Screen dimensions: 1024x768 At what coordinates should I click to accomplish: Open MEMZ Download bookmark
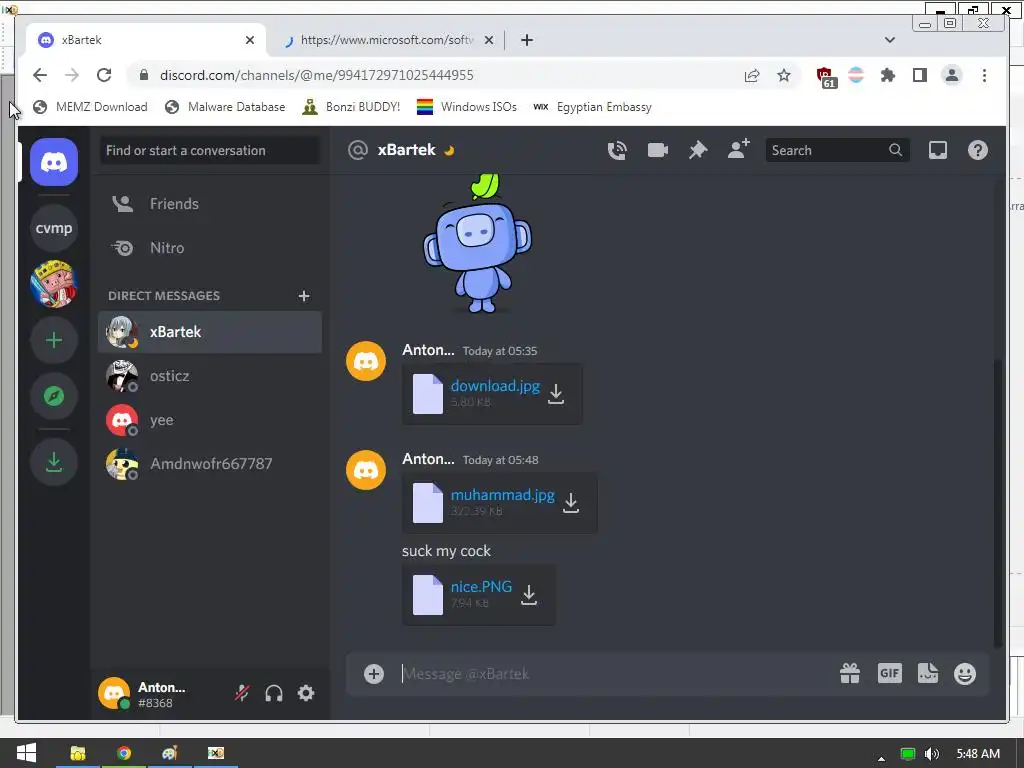point(90,107)
